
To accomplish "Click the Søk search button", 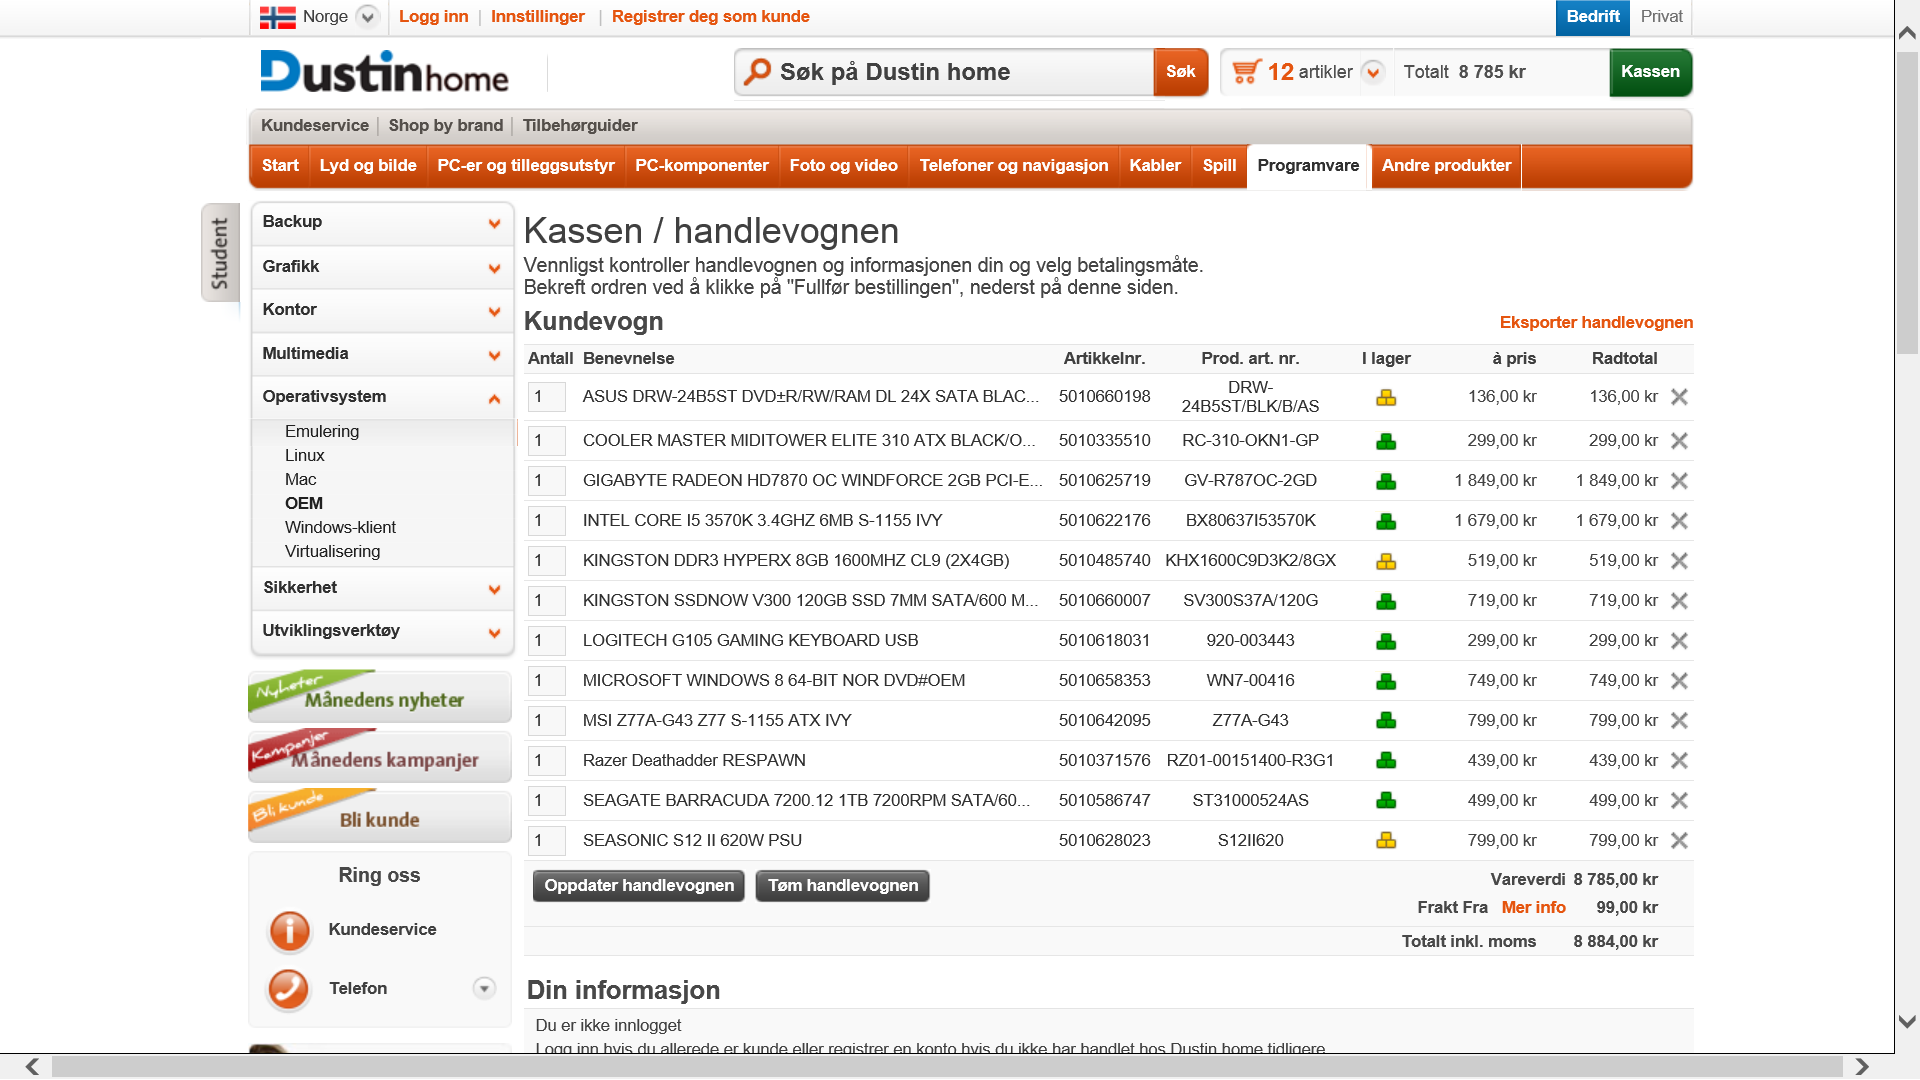I will coord(1180,72).
